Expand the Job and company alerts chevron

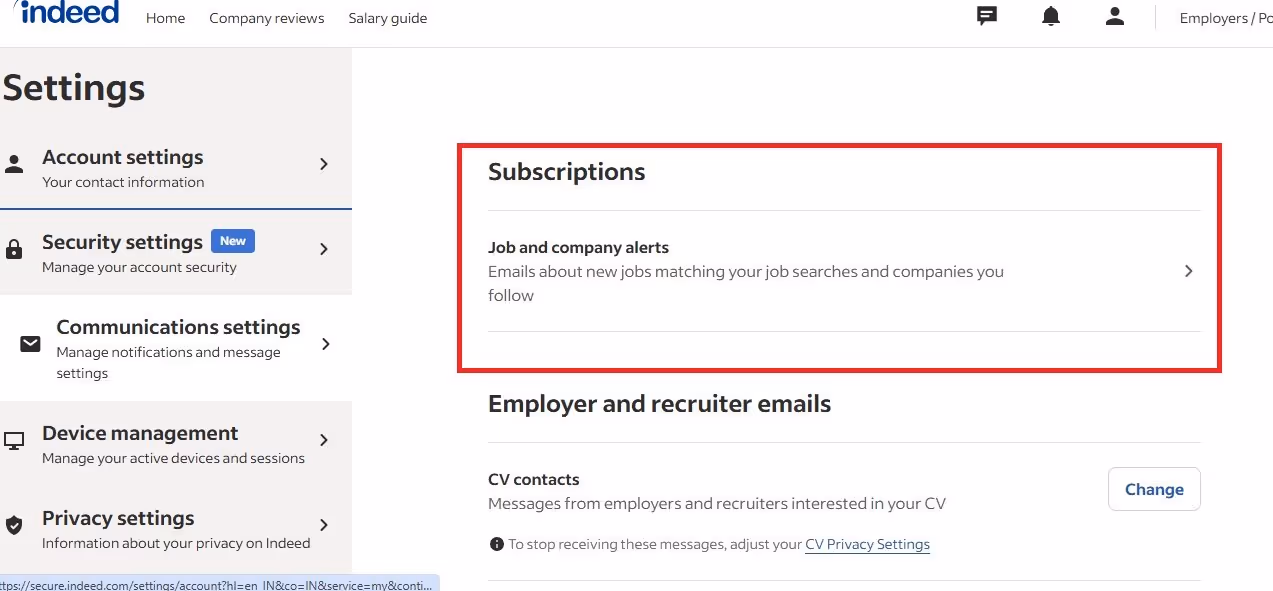tap(1188, 271)
